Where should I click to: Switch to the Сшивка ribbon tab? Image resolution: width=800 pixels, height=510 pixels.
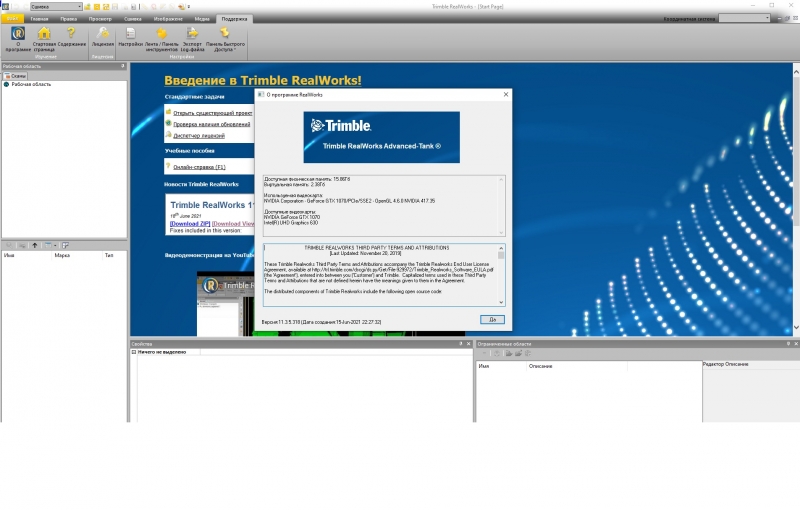133,19
